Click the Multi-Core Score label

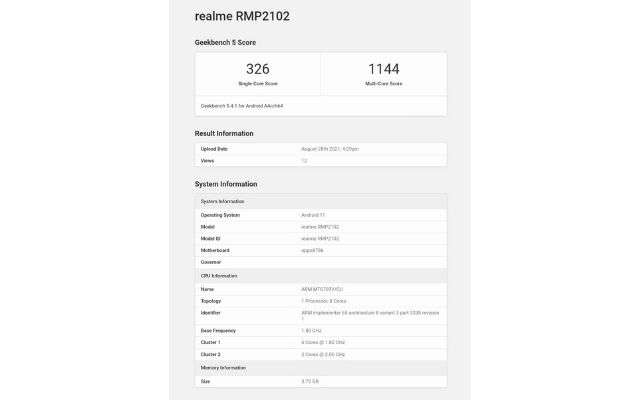(384, 84)
